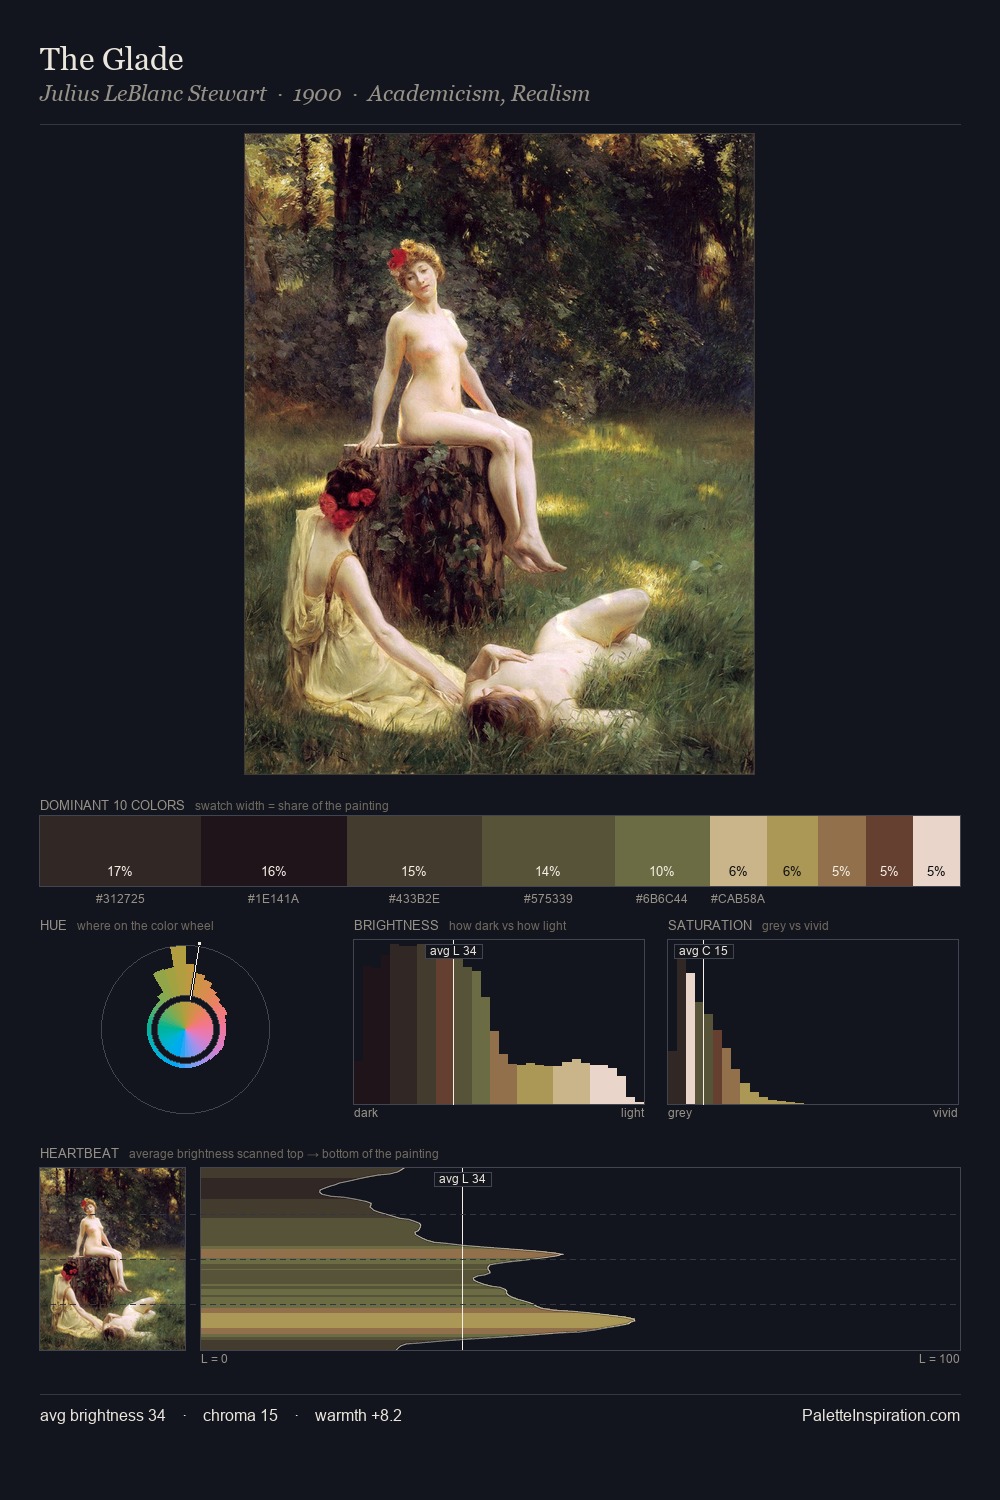This screenshot has height=1500, width=1000.
Task: Open the PaletteInspiration.com link
Action: 881,1415
